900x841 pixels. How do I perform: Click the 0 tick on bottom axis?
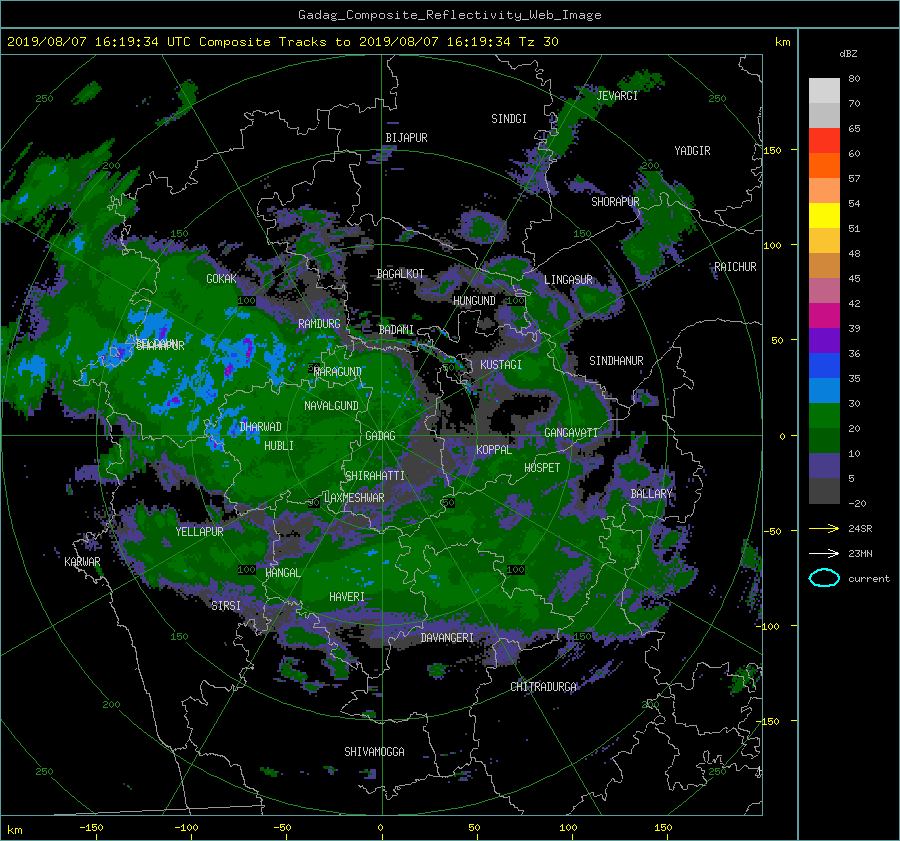coord(381,827)
